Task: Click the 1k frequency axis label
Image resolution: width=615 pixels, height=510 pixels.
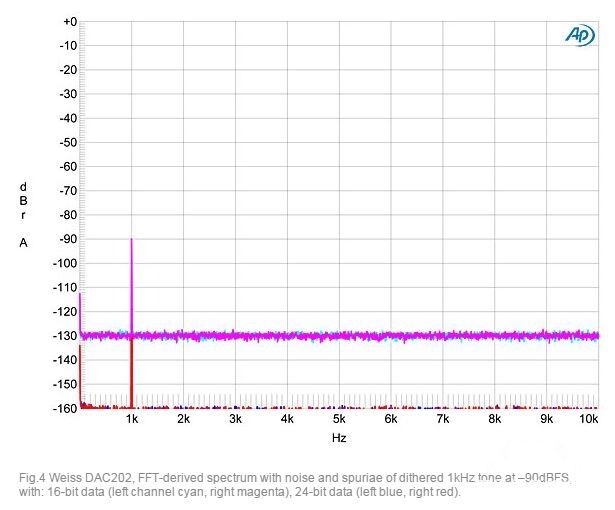Action: tap(132, 419)
